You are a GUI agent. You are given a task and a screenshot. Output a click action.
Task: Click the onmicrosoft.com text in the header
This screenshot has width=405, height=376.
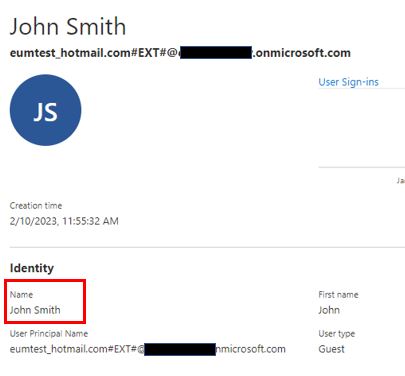pos(301,53)
